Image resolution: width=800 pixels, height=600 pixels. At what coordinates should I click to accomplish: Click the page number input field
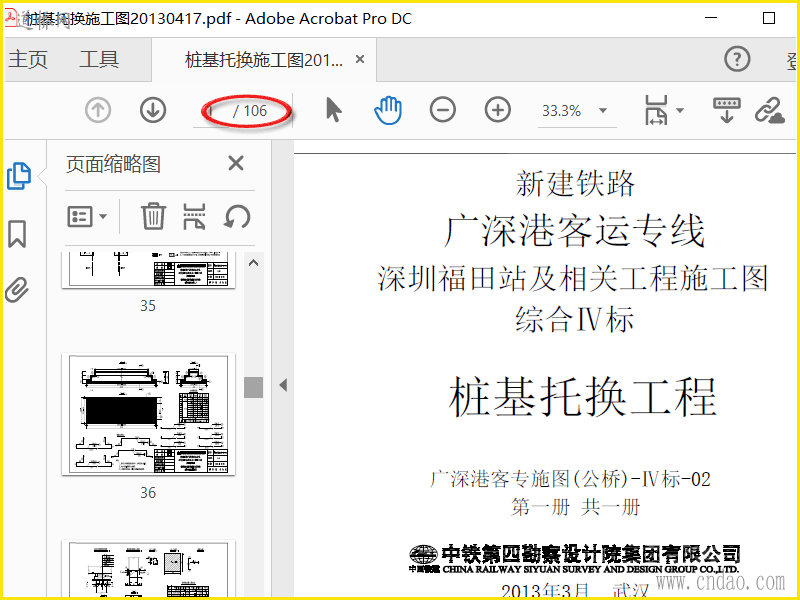coord(212,110)
